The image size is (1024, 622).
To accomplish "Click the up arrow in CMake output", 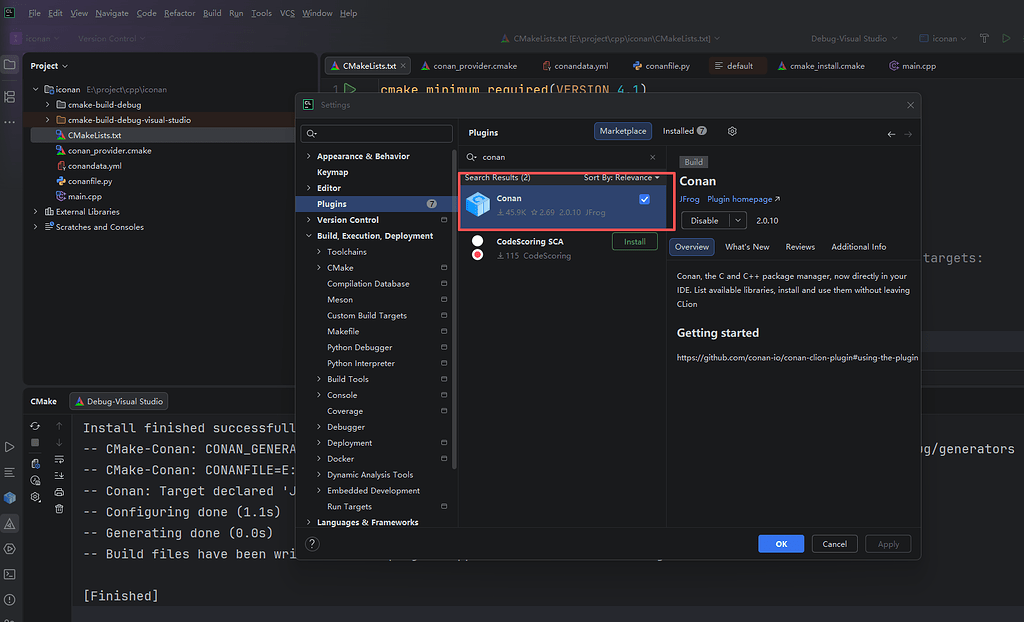I will (59, 426).
